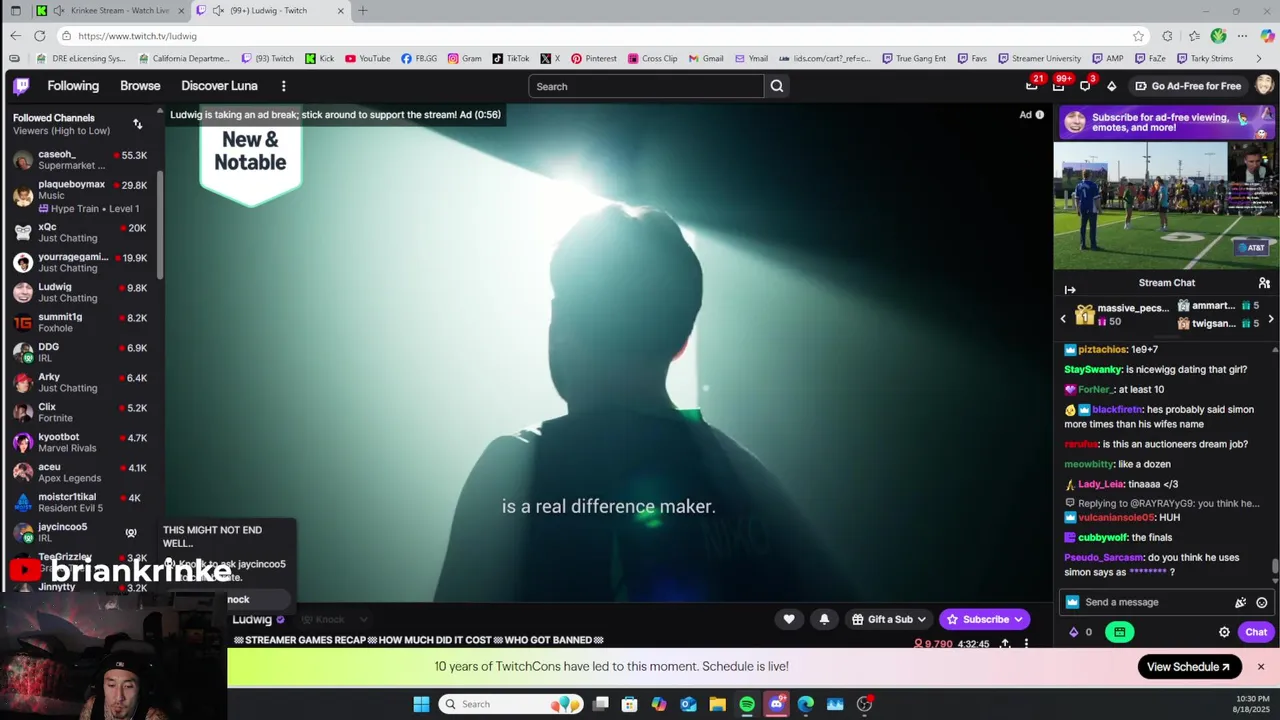Open the chat community users icon
The width and height of the screenshot is (1280, 720).
point(1264,283)
